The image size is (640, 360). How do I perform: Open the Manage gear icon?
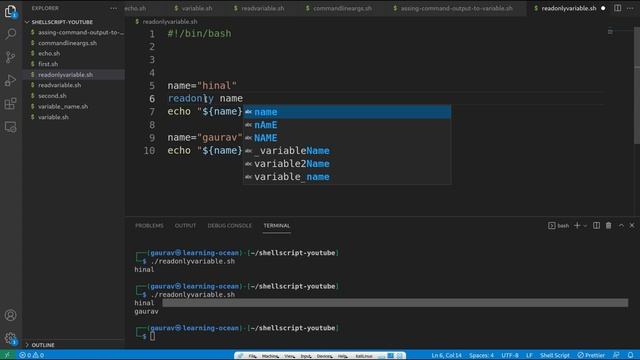(11, 338)
